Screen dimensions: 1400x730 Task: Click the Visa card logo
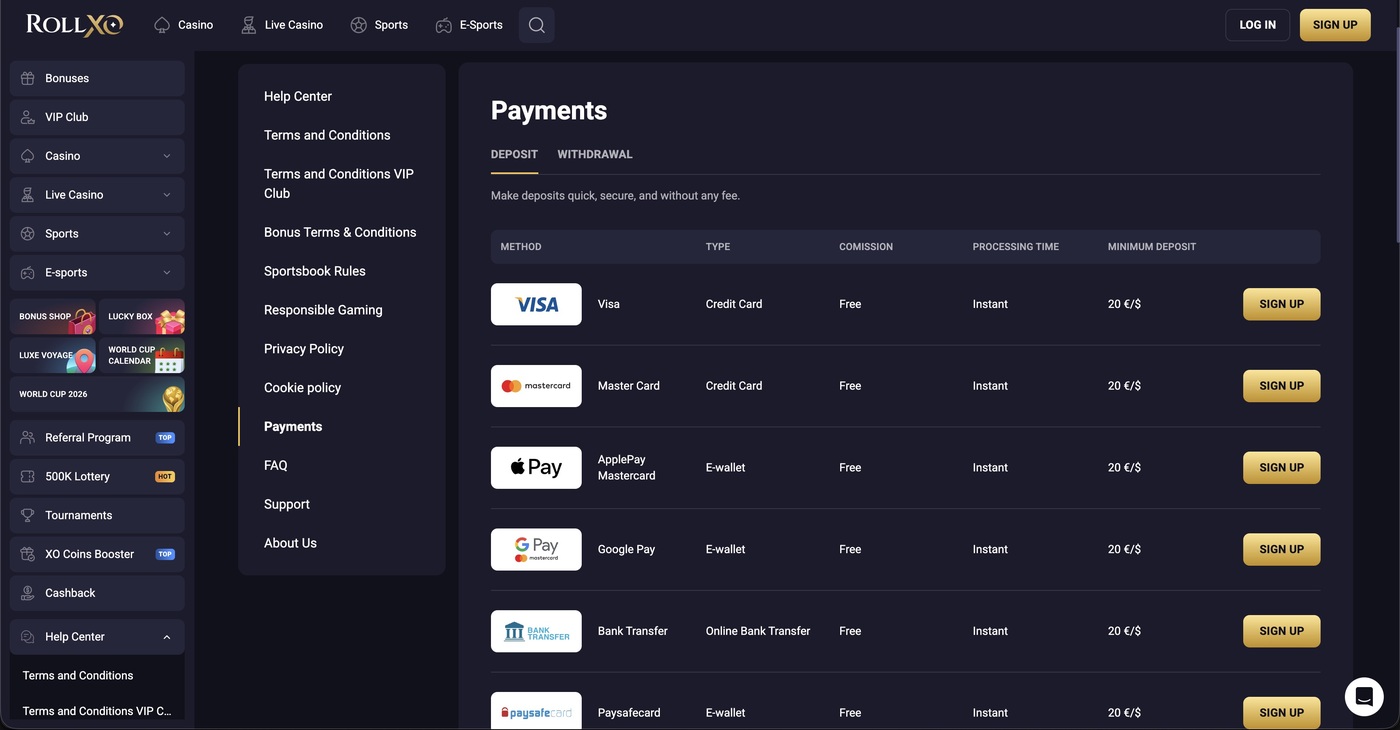click(x=536, y=304)
